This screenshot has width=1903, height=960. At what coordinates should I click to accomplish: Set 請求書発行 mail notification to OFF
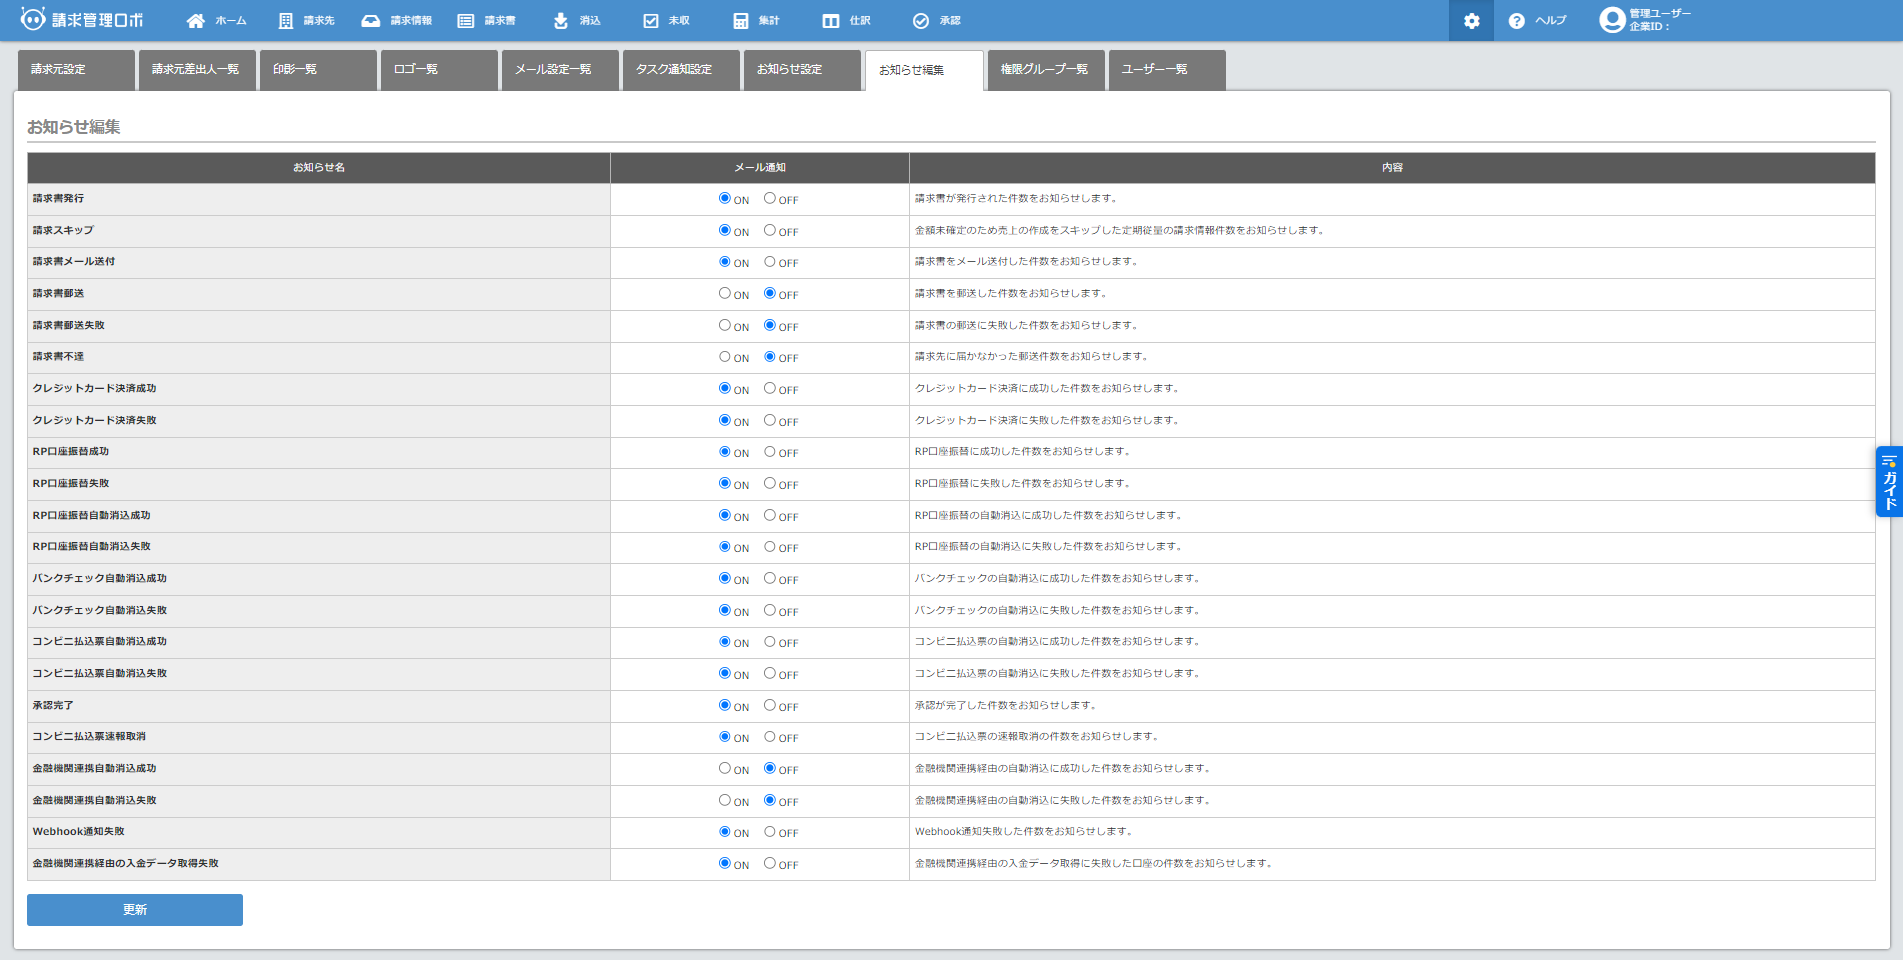point(770,199)
